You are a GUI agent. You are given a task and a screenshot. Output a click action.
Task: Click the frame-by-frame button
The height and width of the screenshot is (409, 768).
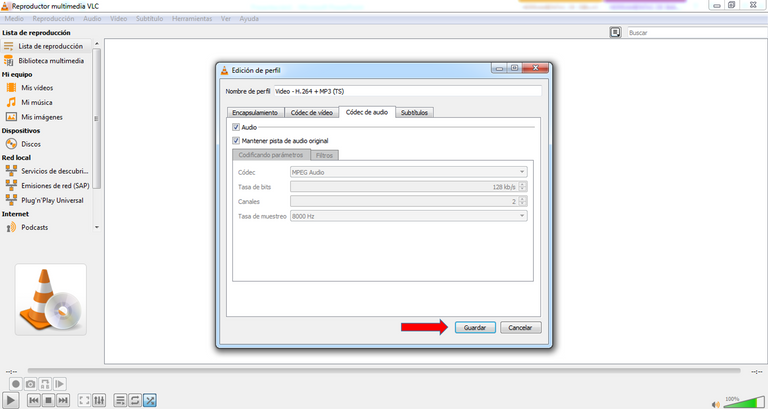pyautogui.click(x=60, y=384)
